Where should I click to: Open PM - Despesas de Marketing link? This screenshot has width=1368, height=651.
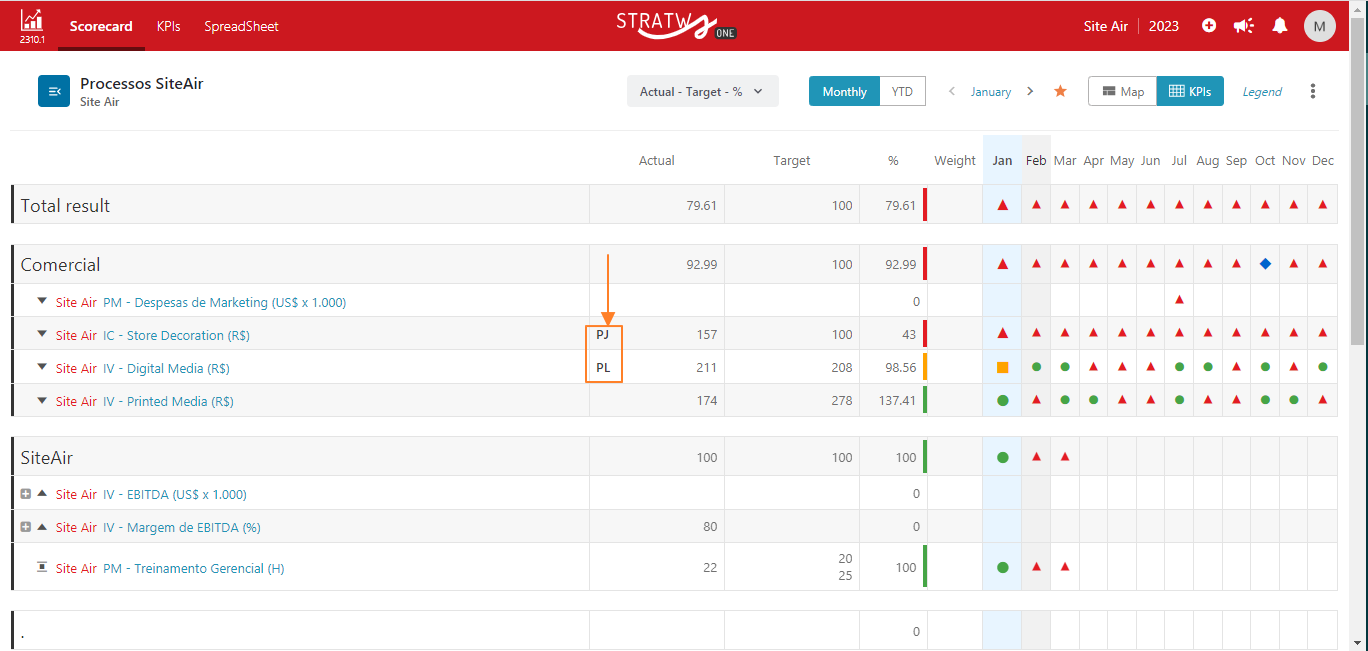(x=224, y=302)
